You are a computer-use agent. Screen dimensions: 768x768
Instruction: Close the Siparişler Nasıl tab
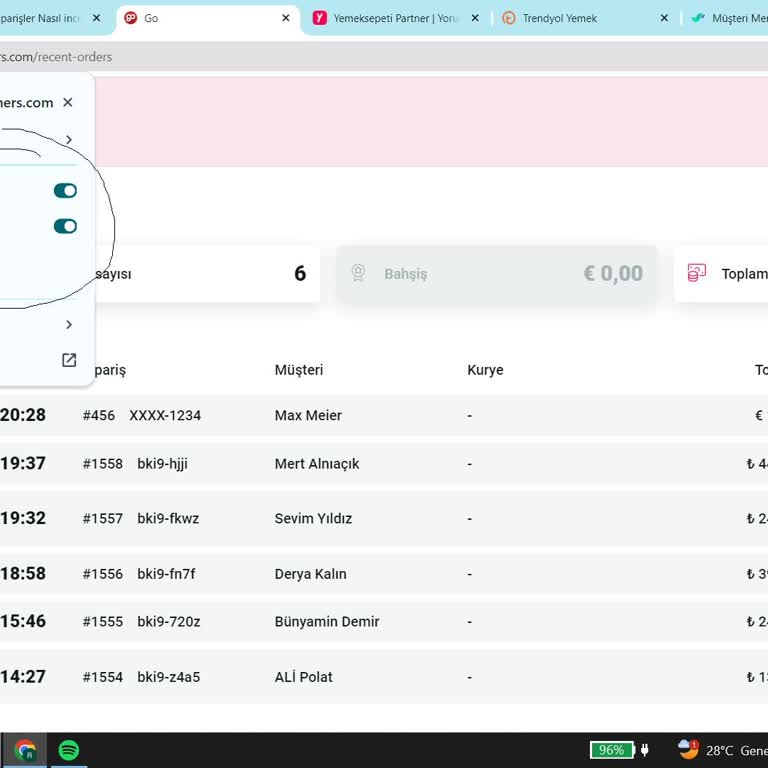(x=96, y=18)
